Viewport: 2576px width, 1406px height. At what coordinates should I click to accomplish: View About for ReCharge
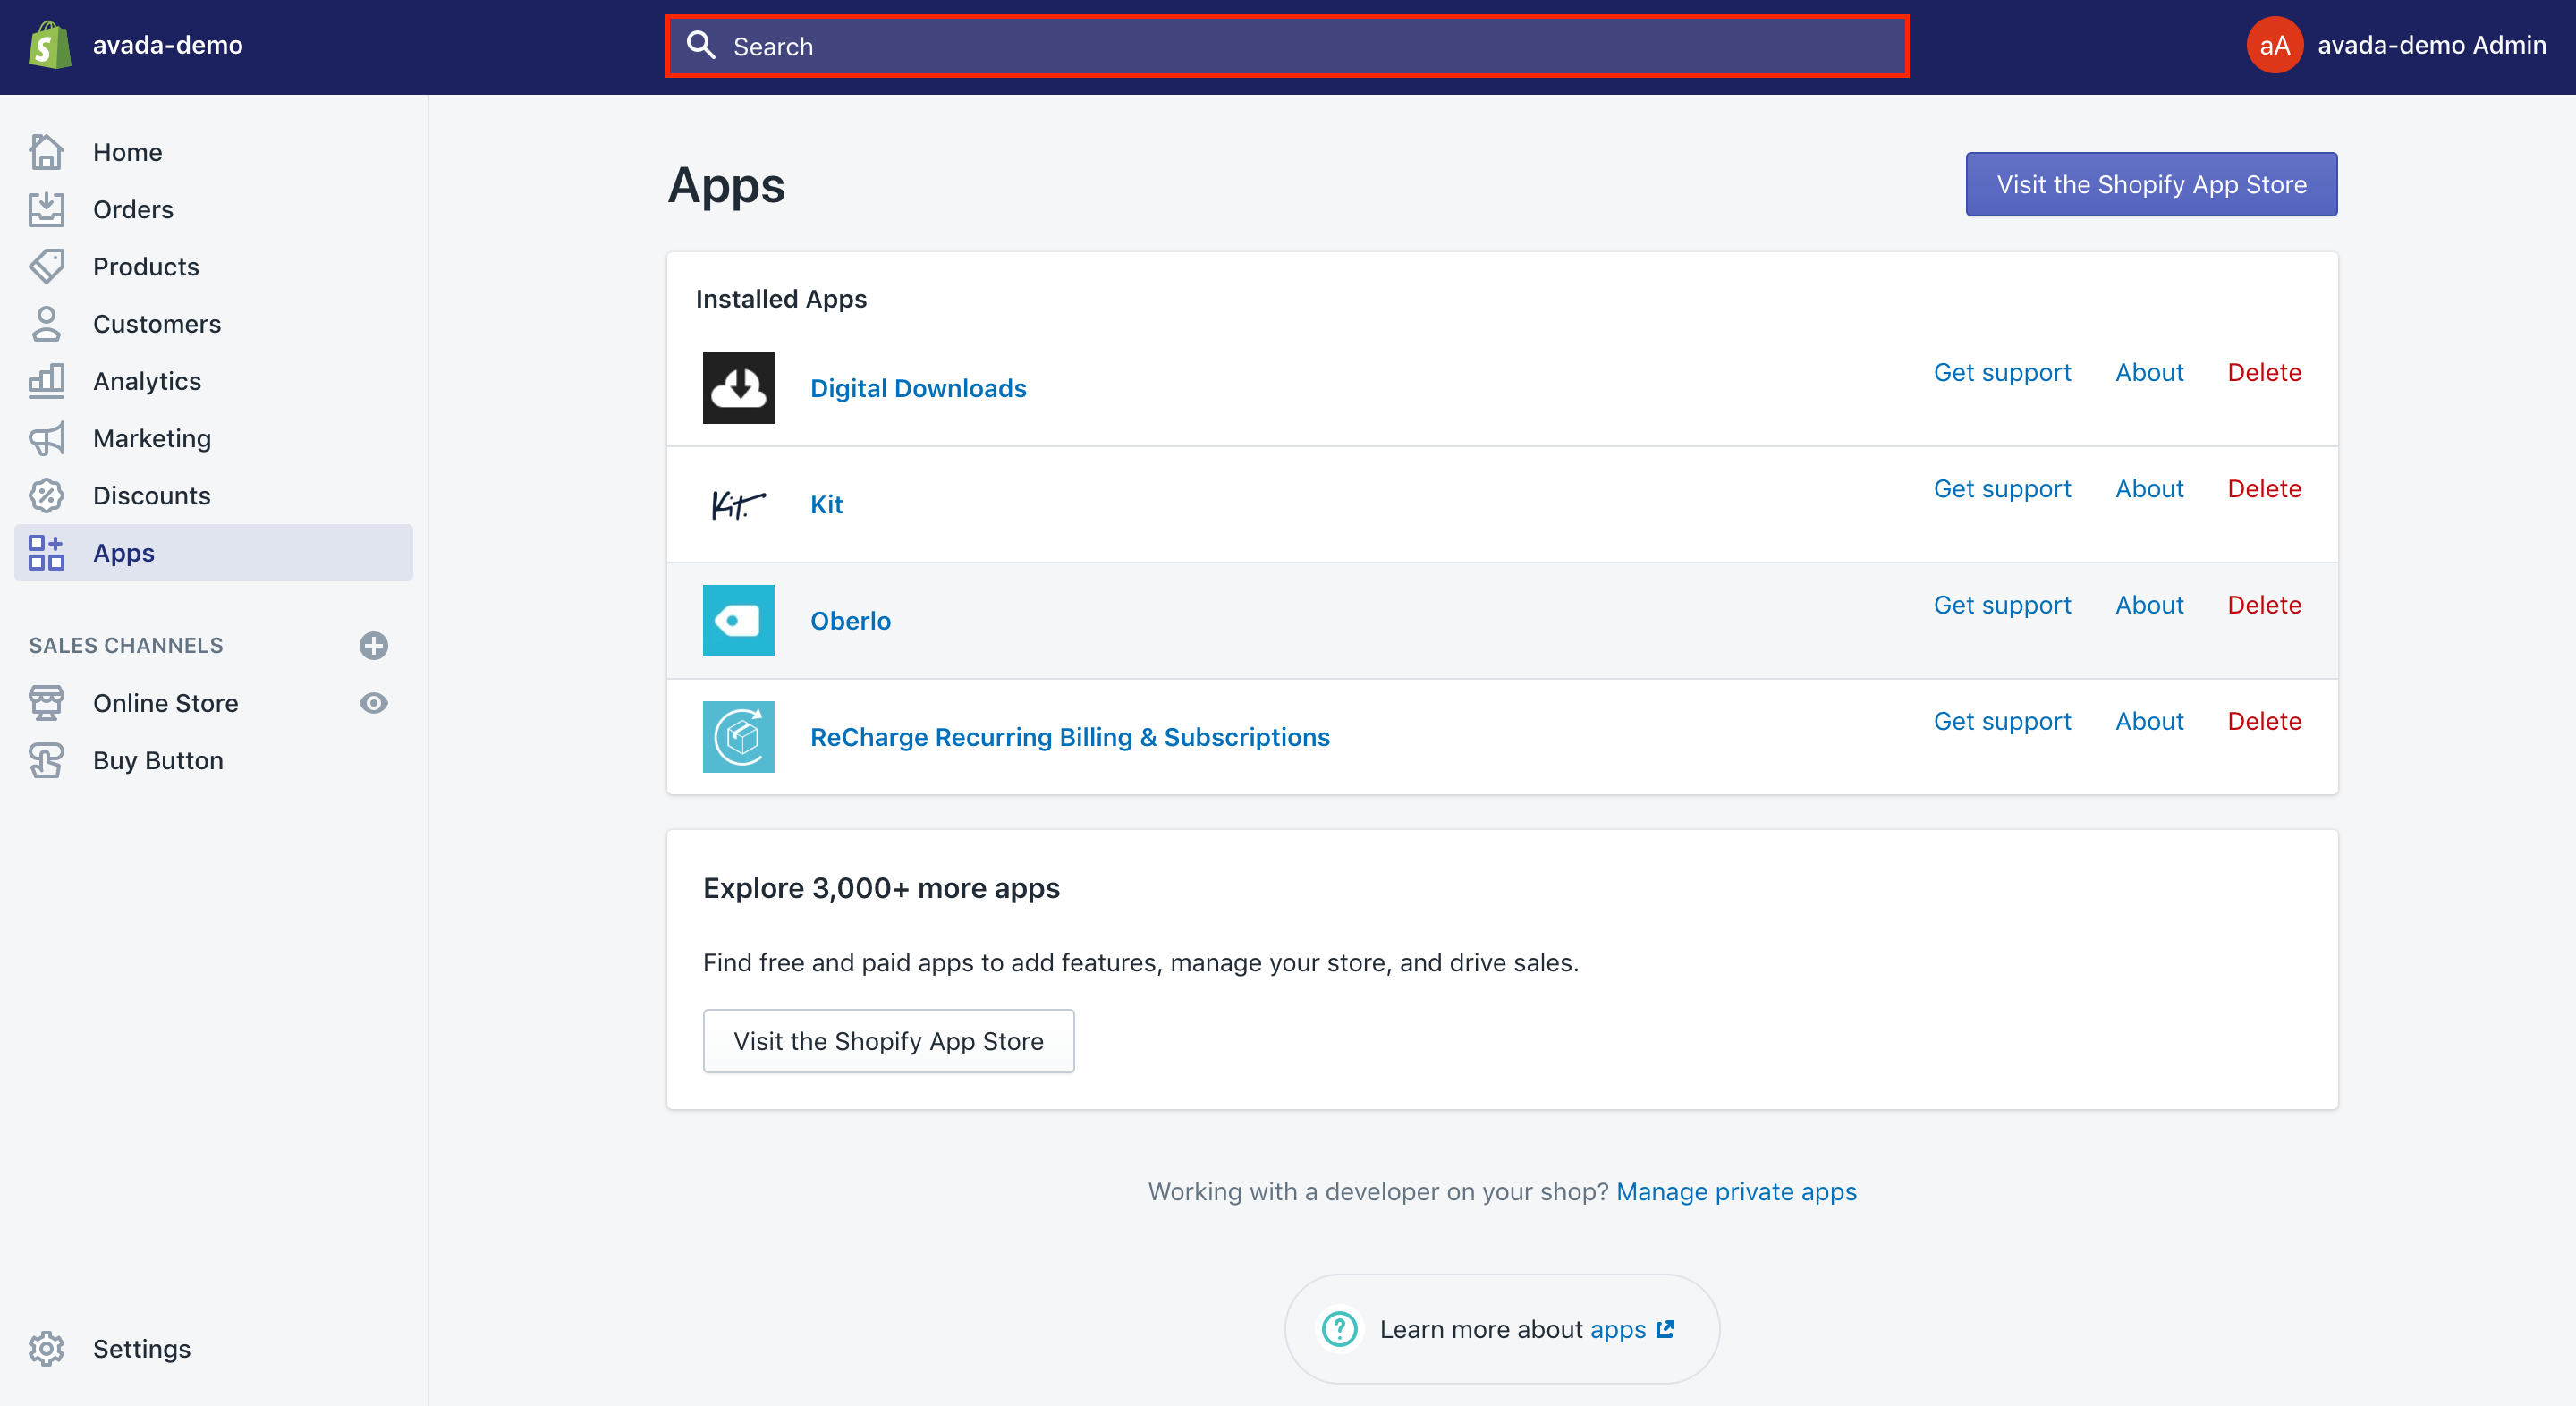[2149, 721]
